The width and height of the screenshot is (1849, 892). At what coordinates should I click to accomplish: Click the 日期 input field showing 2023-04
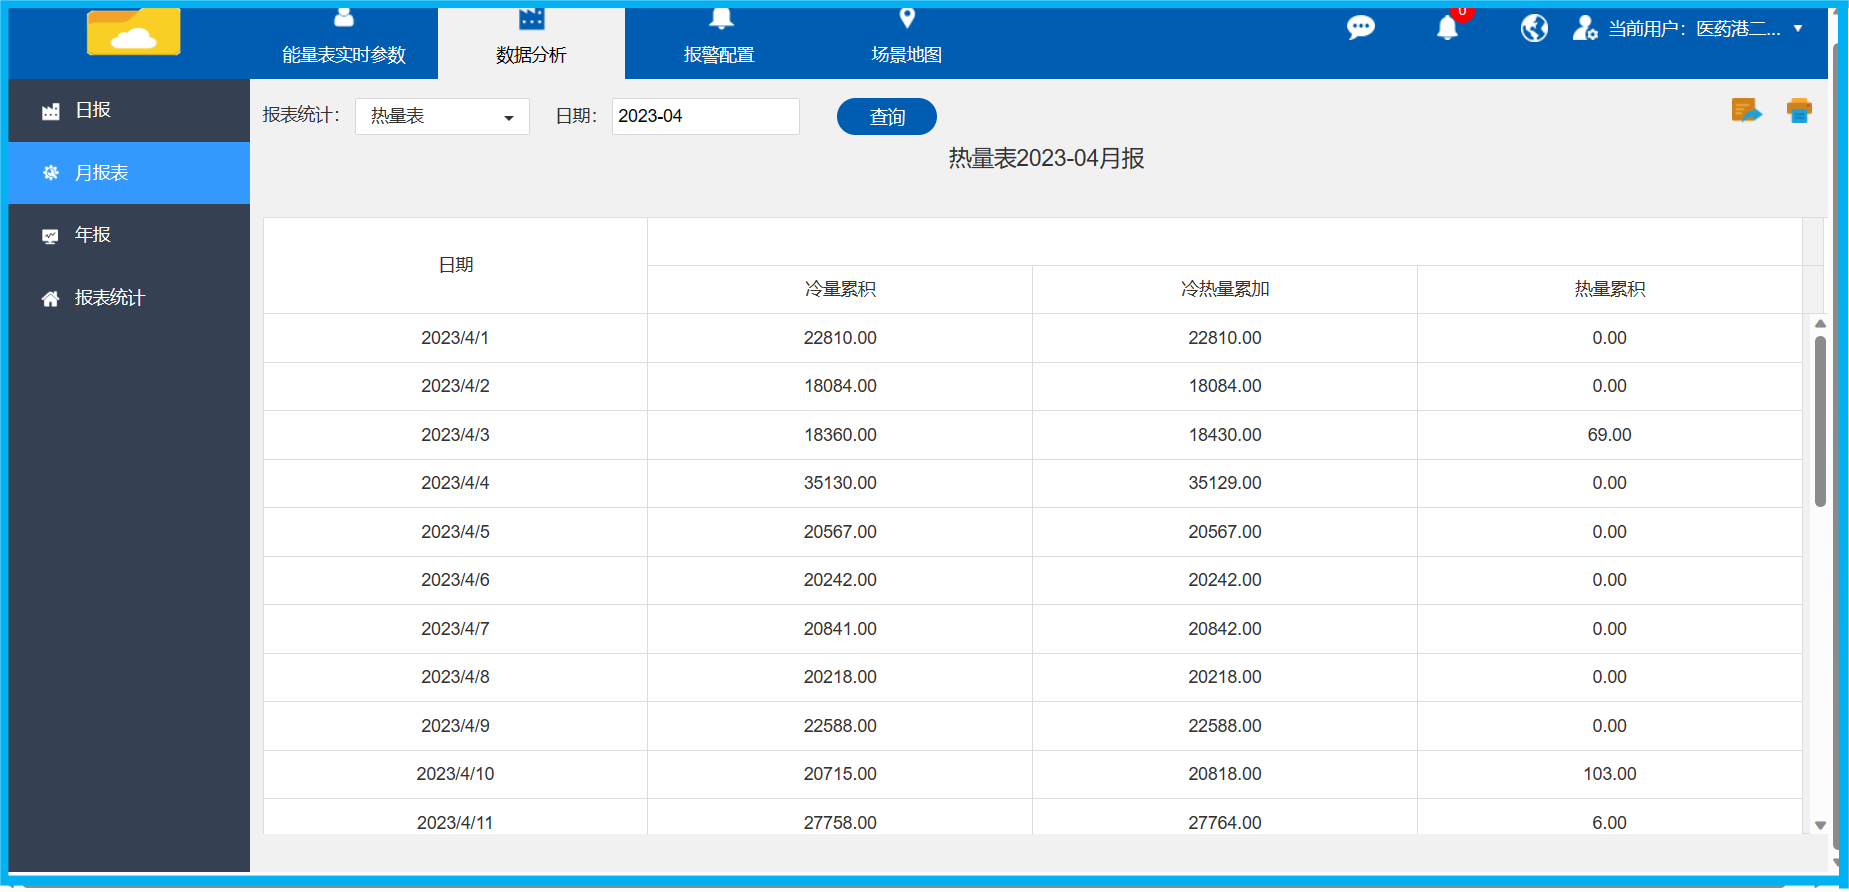tap(705, 116)
